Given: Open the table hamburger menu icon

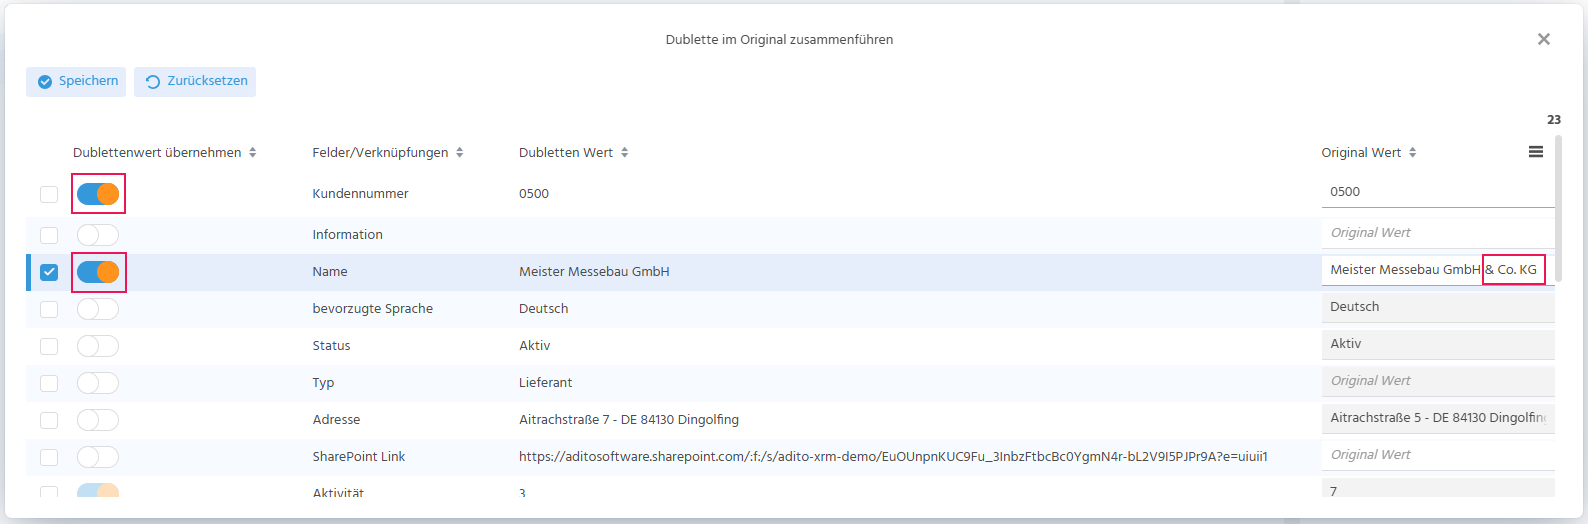Looking at the screenshot, I should pyautogui.click(x=1536, y=152).
